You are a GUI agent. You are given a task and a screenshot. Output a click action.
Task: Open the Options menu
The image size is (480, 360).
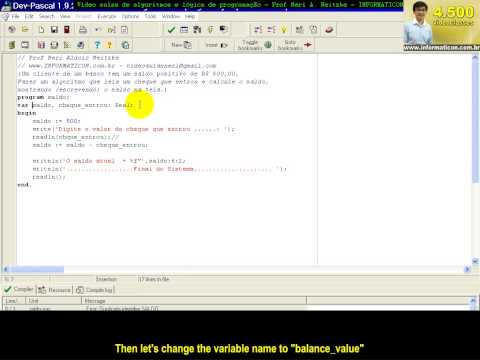point(130,16)
